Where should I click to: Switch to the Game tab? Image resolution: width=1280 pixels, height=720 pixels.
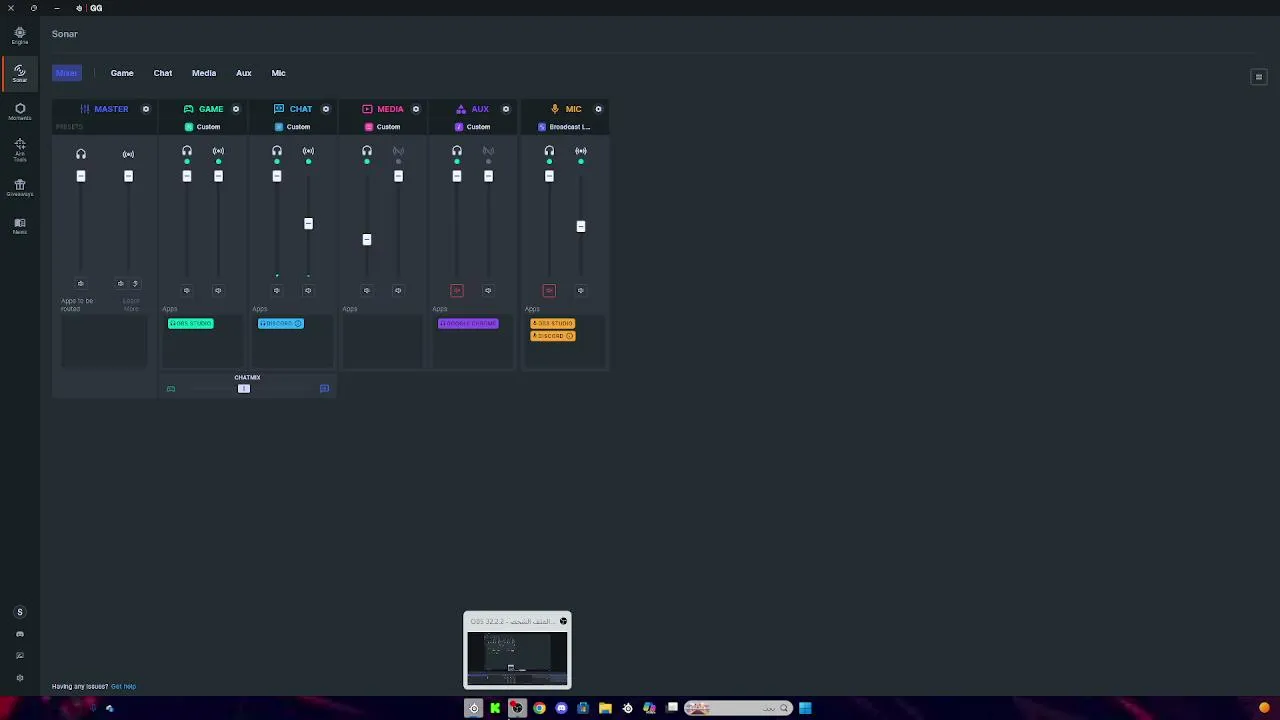122,73
